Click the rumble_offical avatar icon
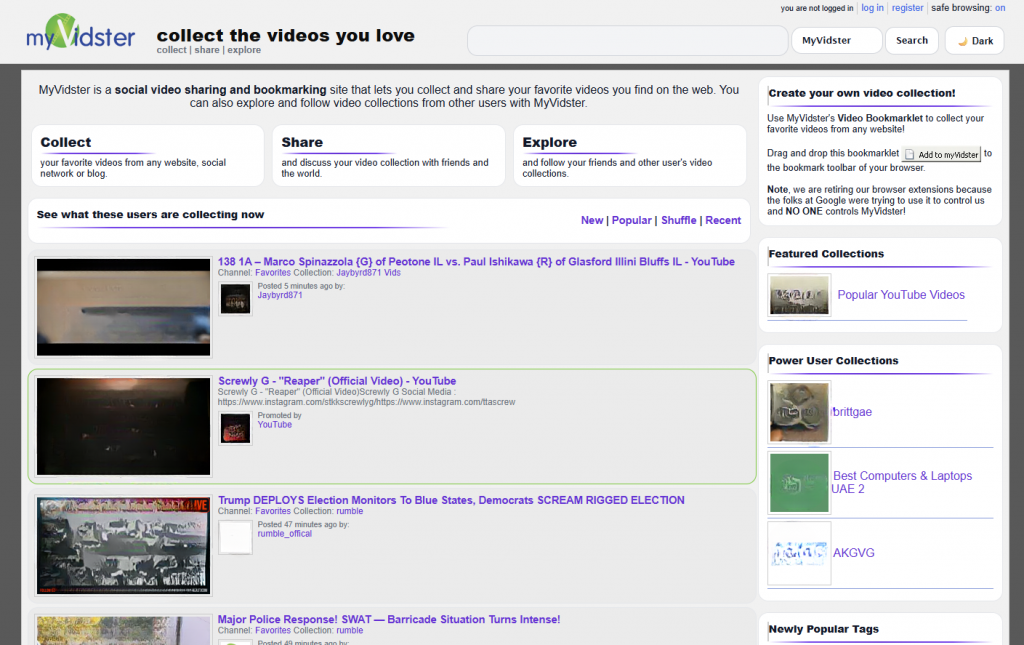1024x645 pixels. (x=235, y=537)
